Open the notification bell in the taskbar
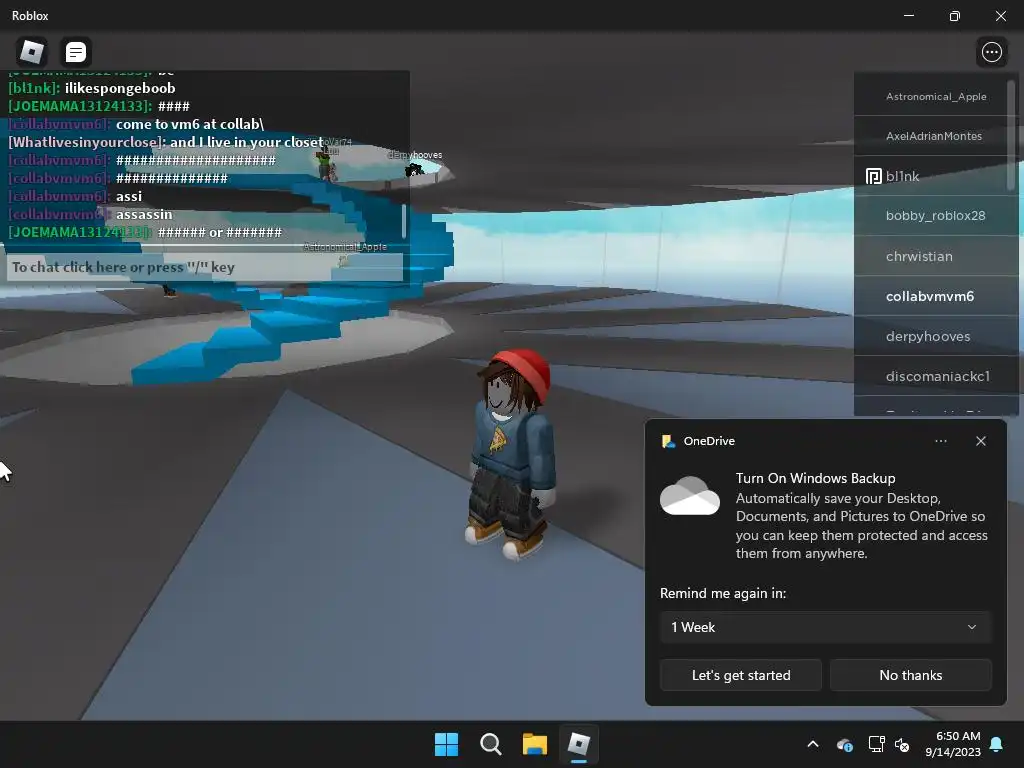 point(997,744)
